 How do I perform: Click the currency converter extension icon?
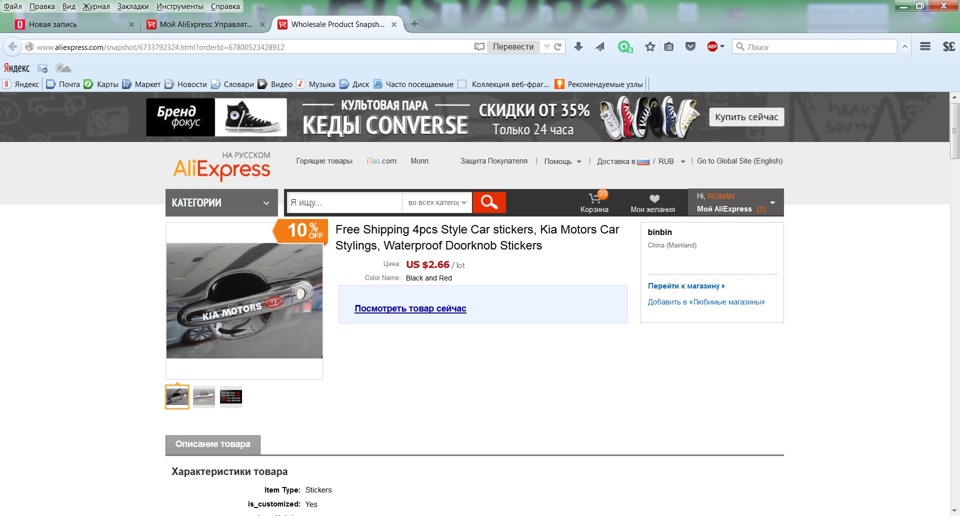click(948, 47)
